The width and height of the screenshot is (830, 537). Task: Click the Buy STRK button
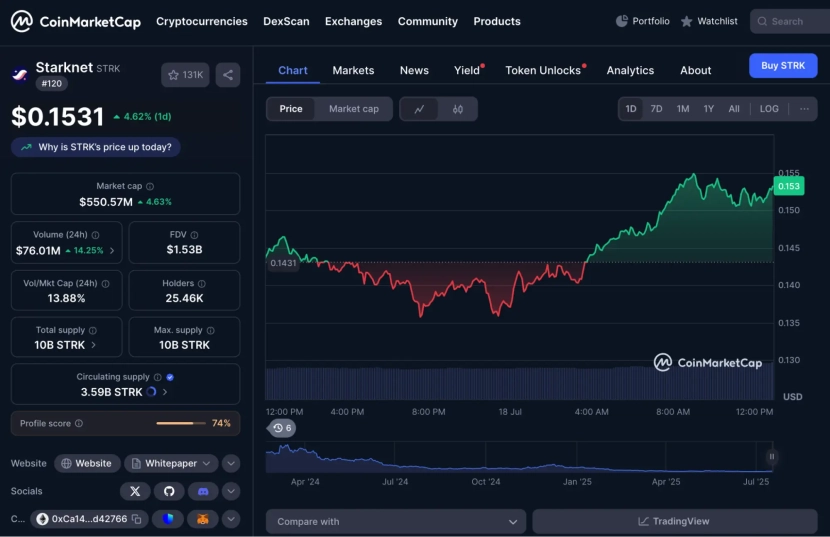click(782, 66)
